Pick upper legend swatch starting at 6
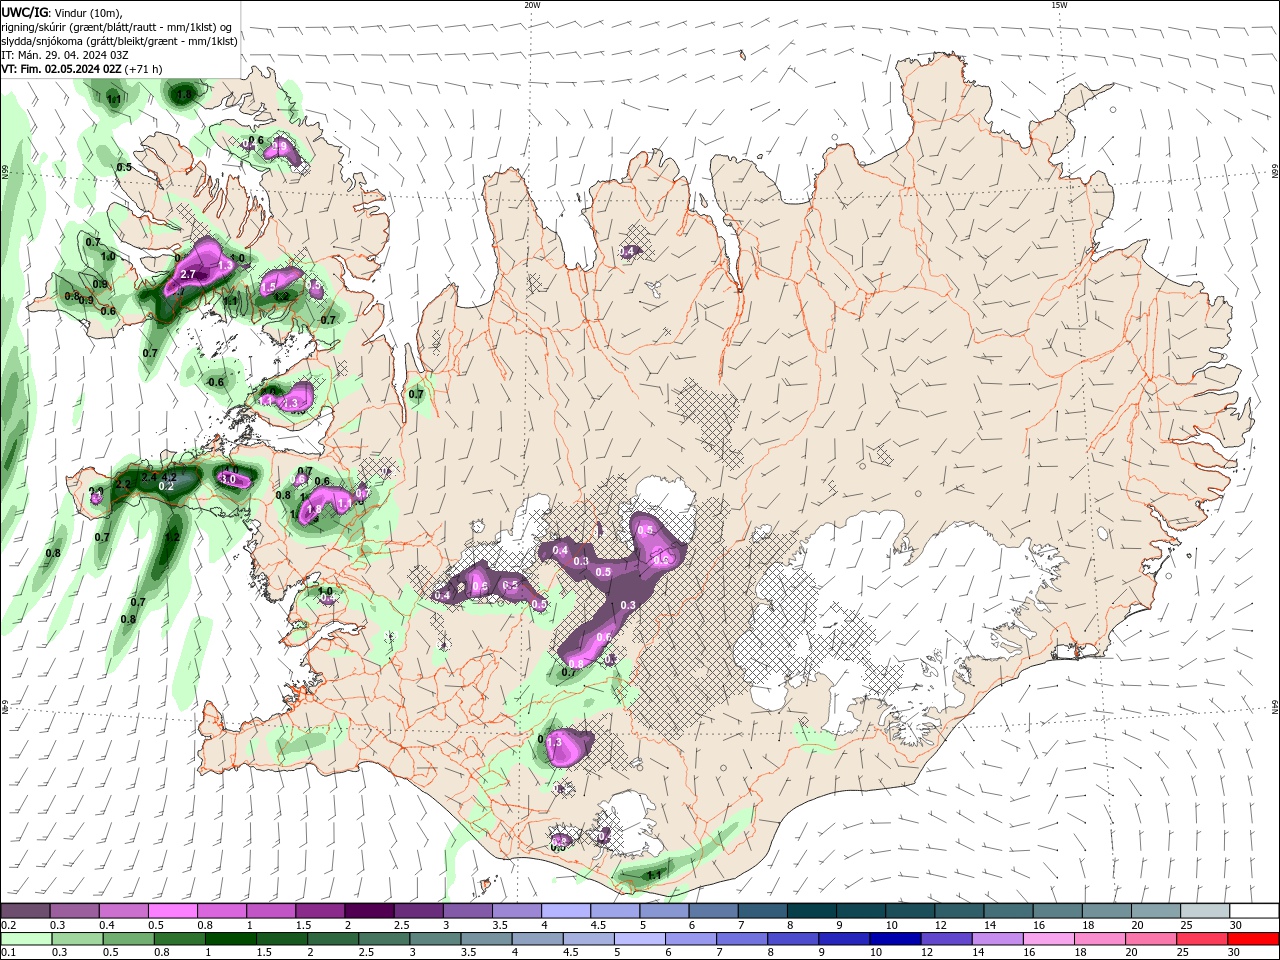The image size is (1280, 960). click(x=713, y=911)
